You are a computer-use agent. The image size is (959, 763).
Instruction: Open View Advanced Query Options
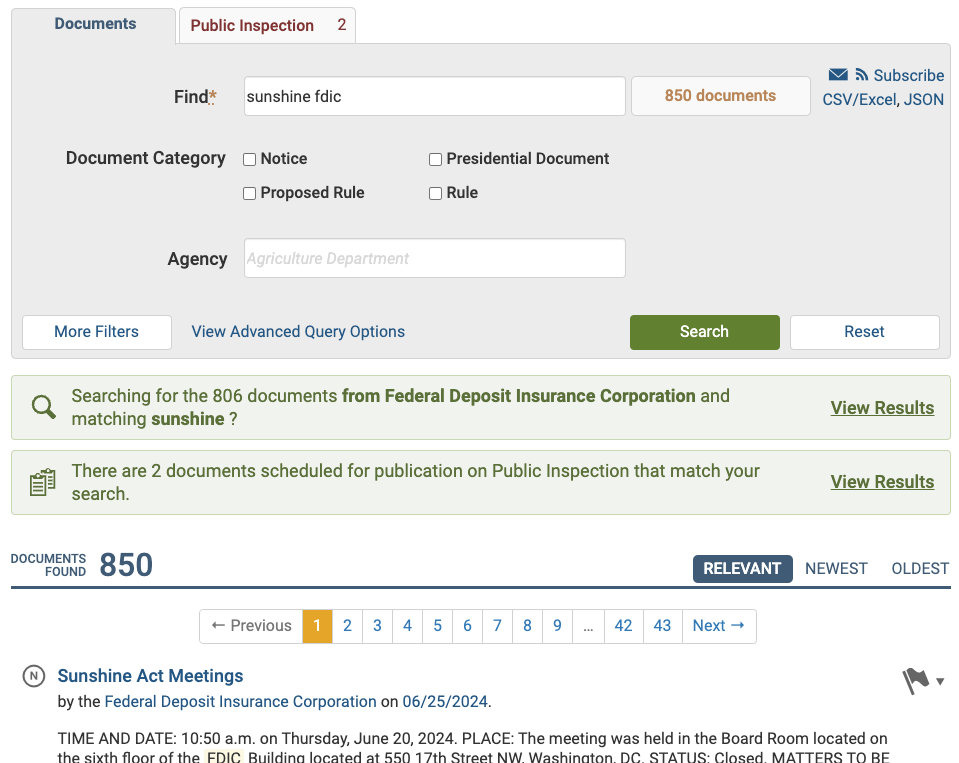298,331
